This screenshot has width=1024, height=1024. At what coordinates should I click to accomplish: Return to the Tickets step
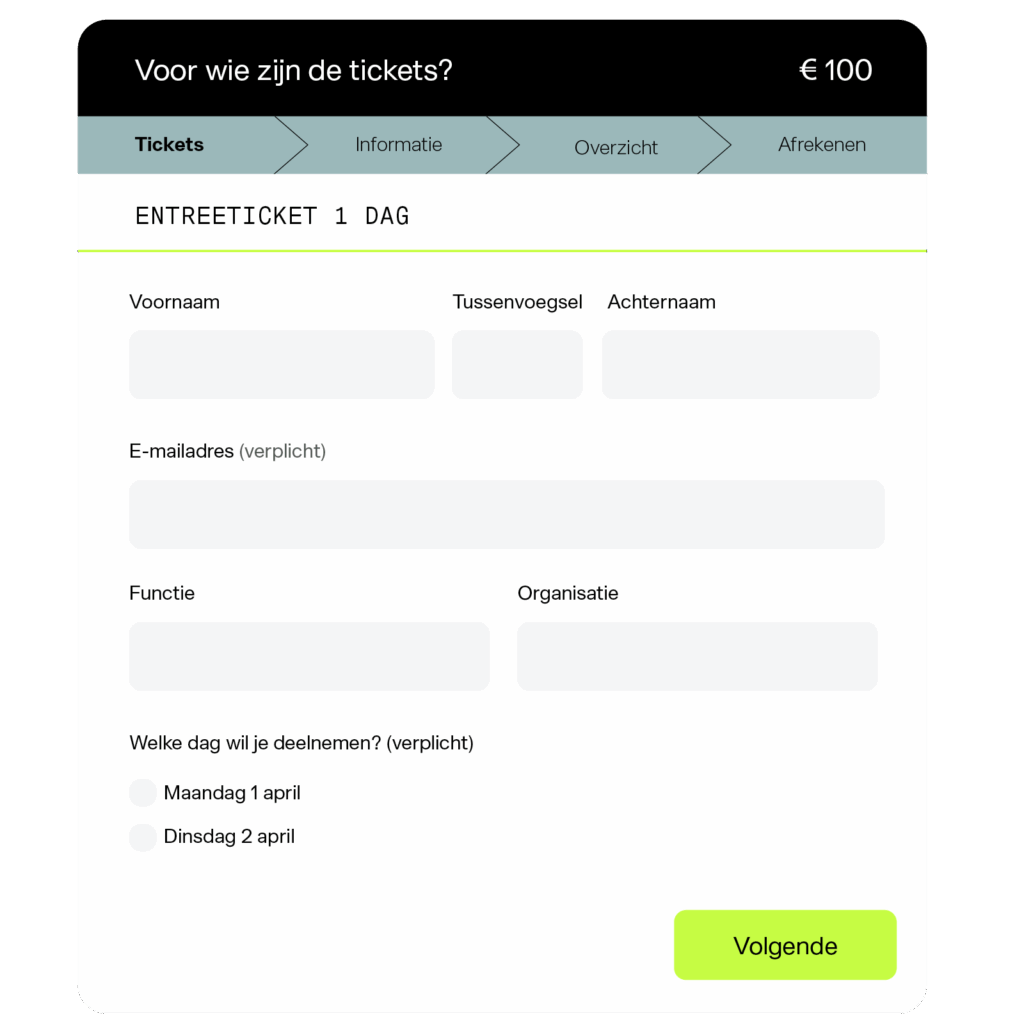click(168, 144)
